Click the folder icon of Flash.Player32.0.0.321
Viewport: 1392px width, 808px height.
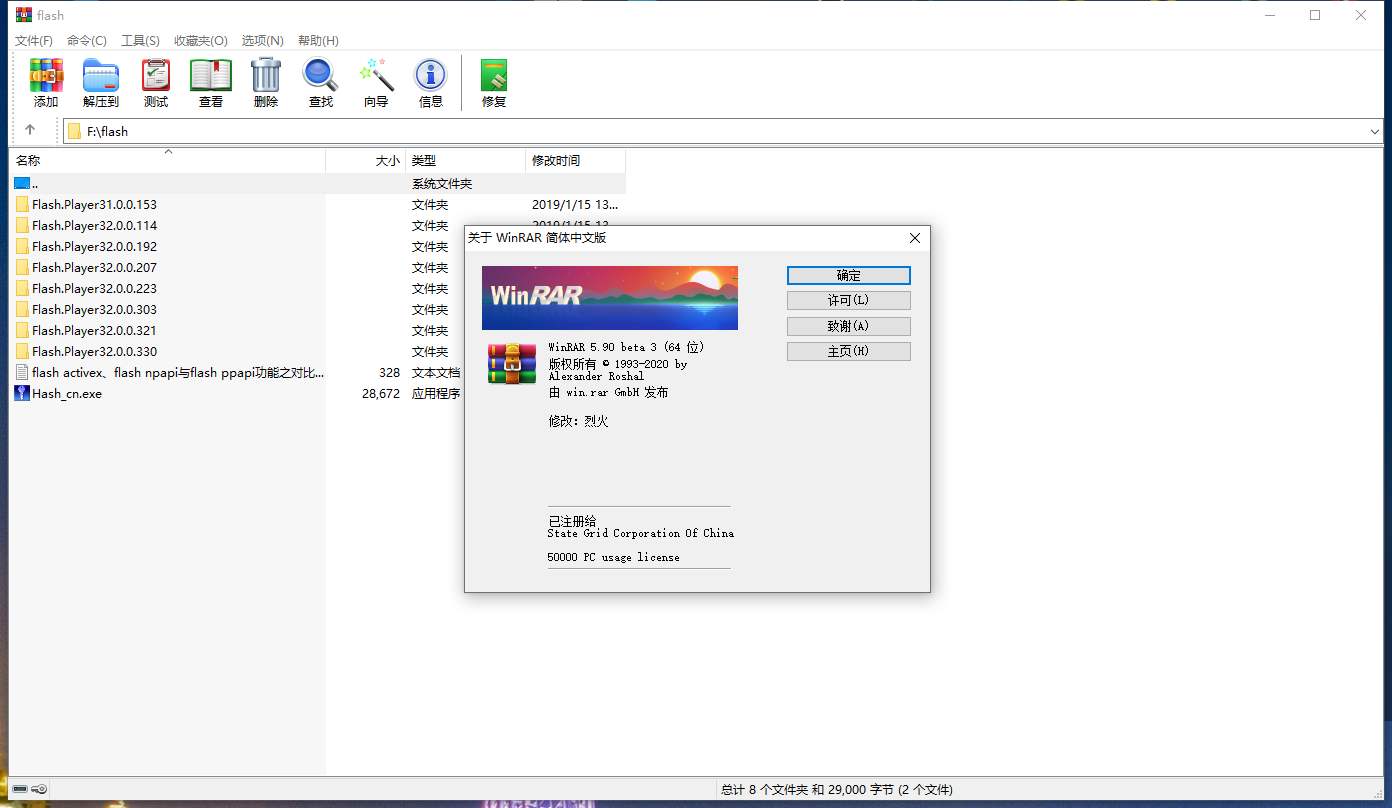[x=22, y=330]
